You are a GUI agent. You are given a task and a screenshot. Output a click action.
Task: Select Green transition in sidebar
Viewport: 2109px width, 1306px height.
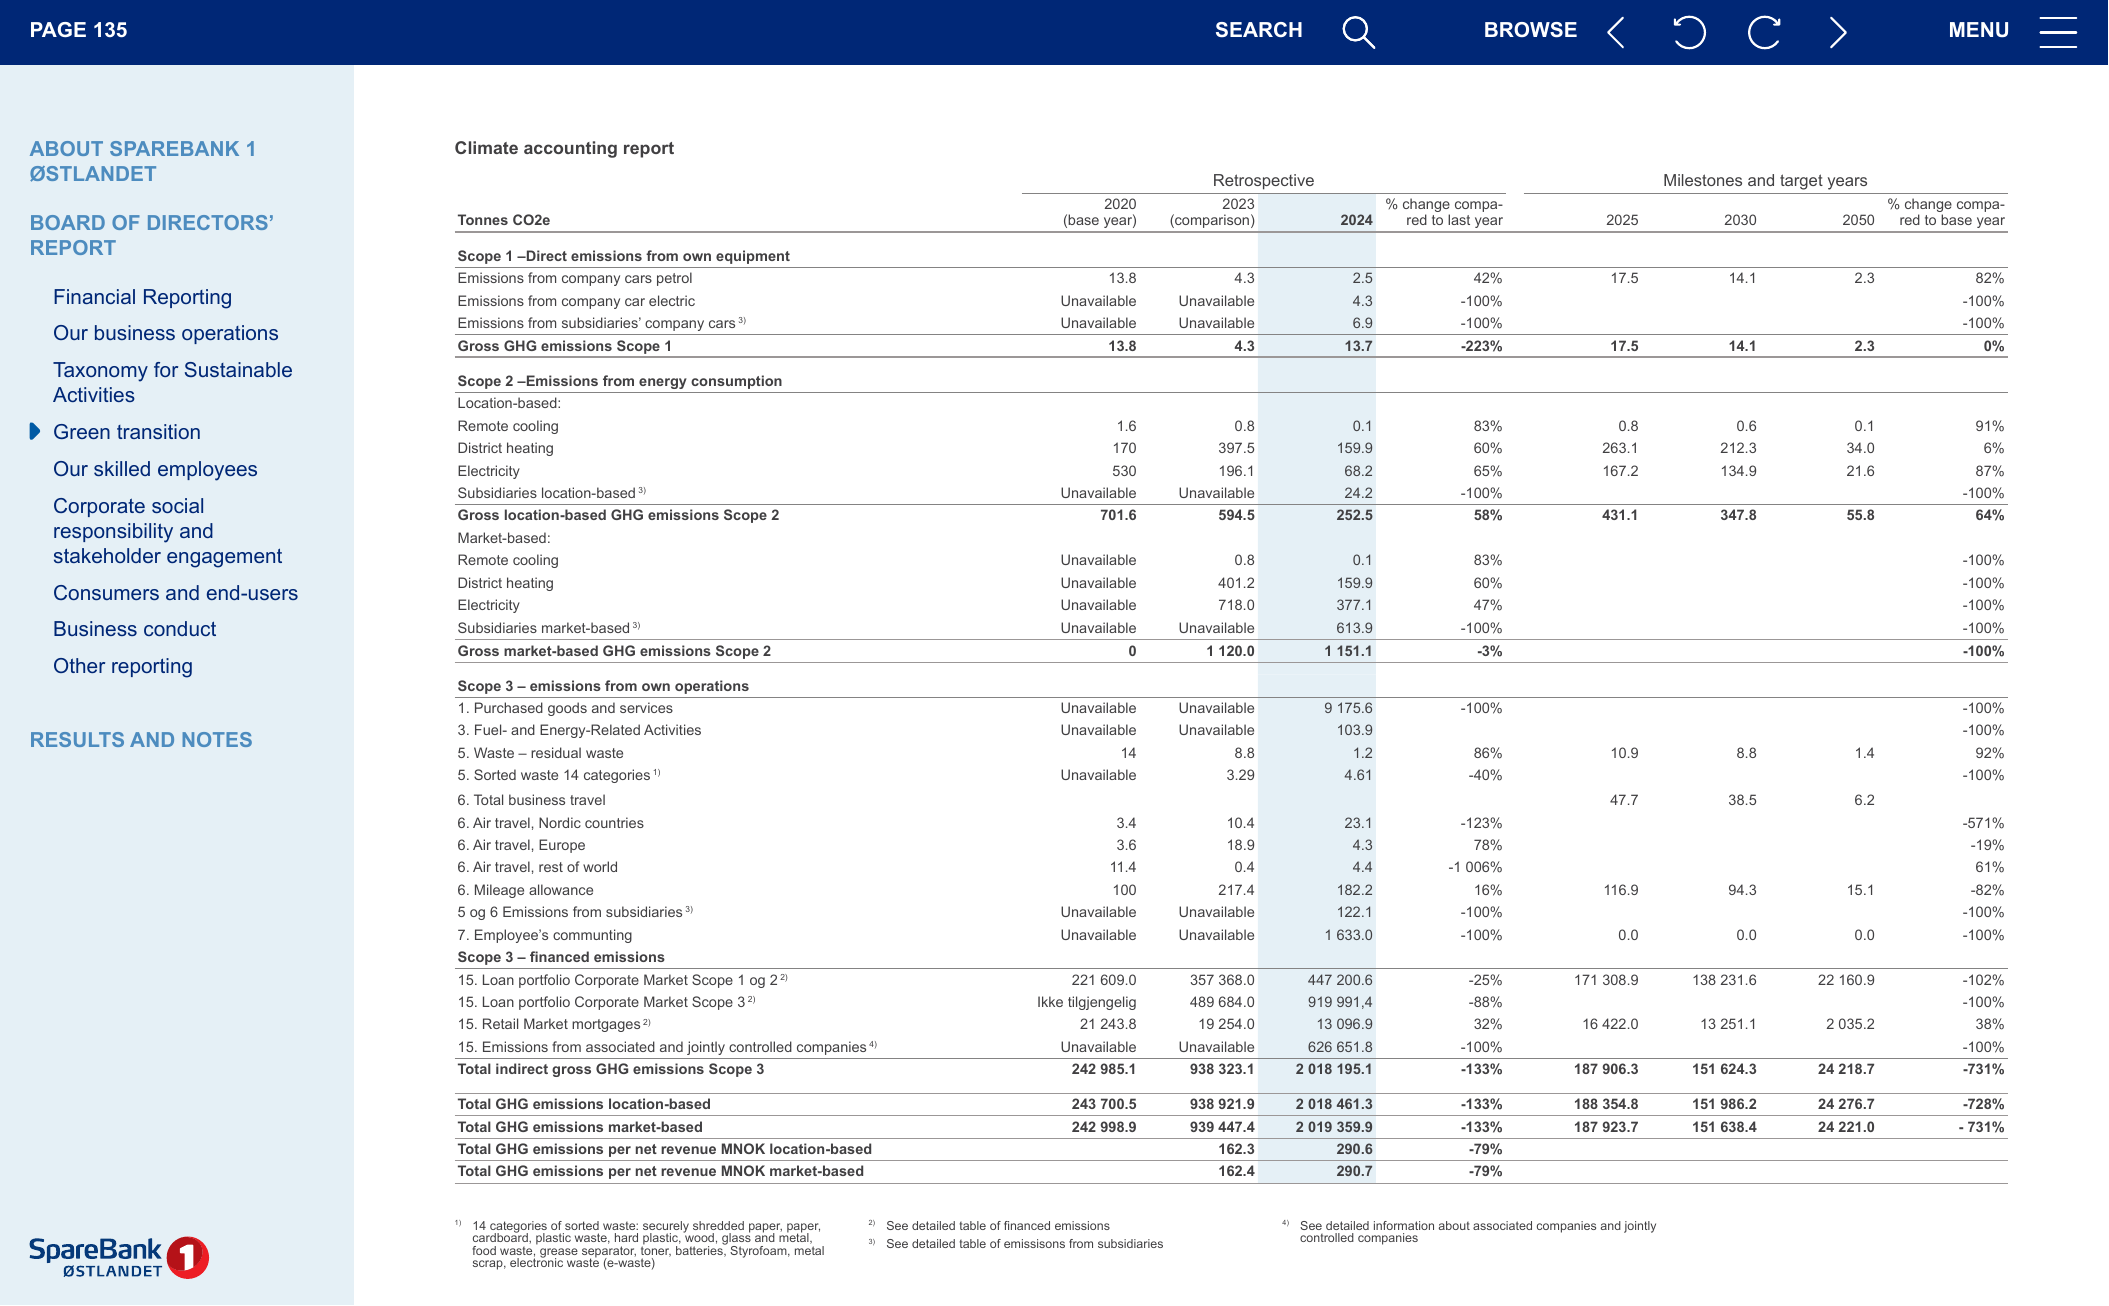point(127,432)
